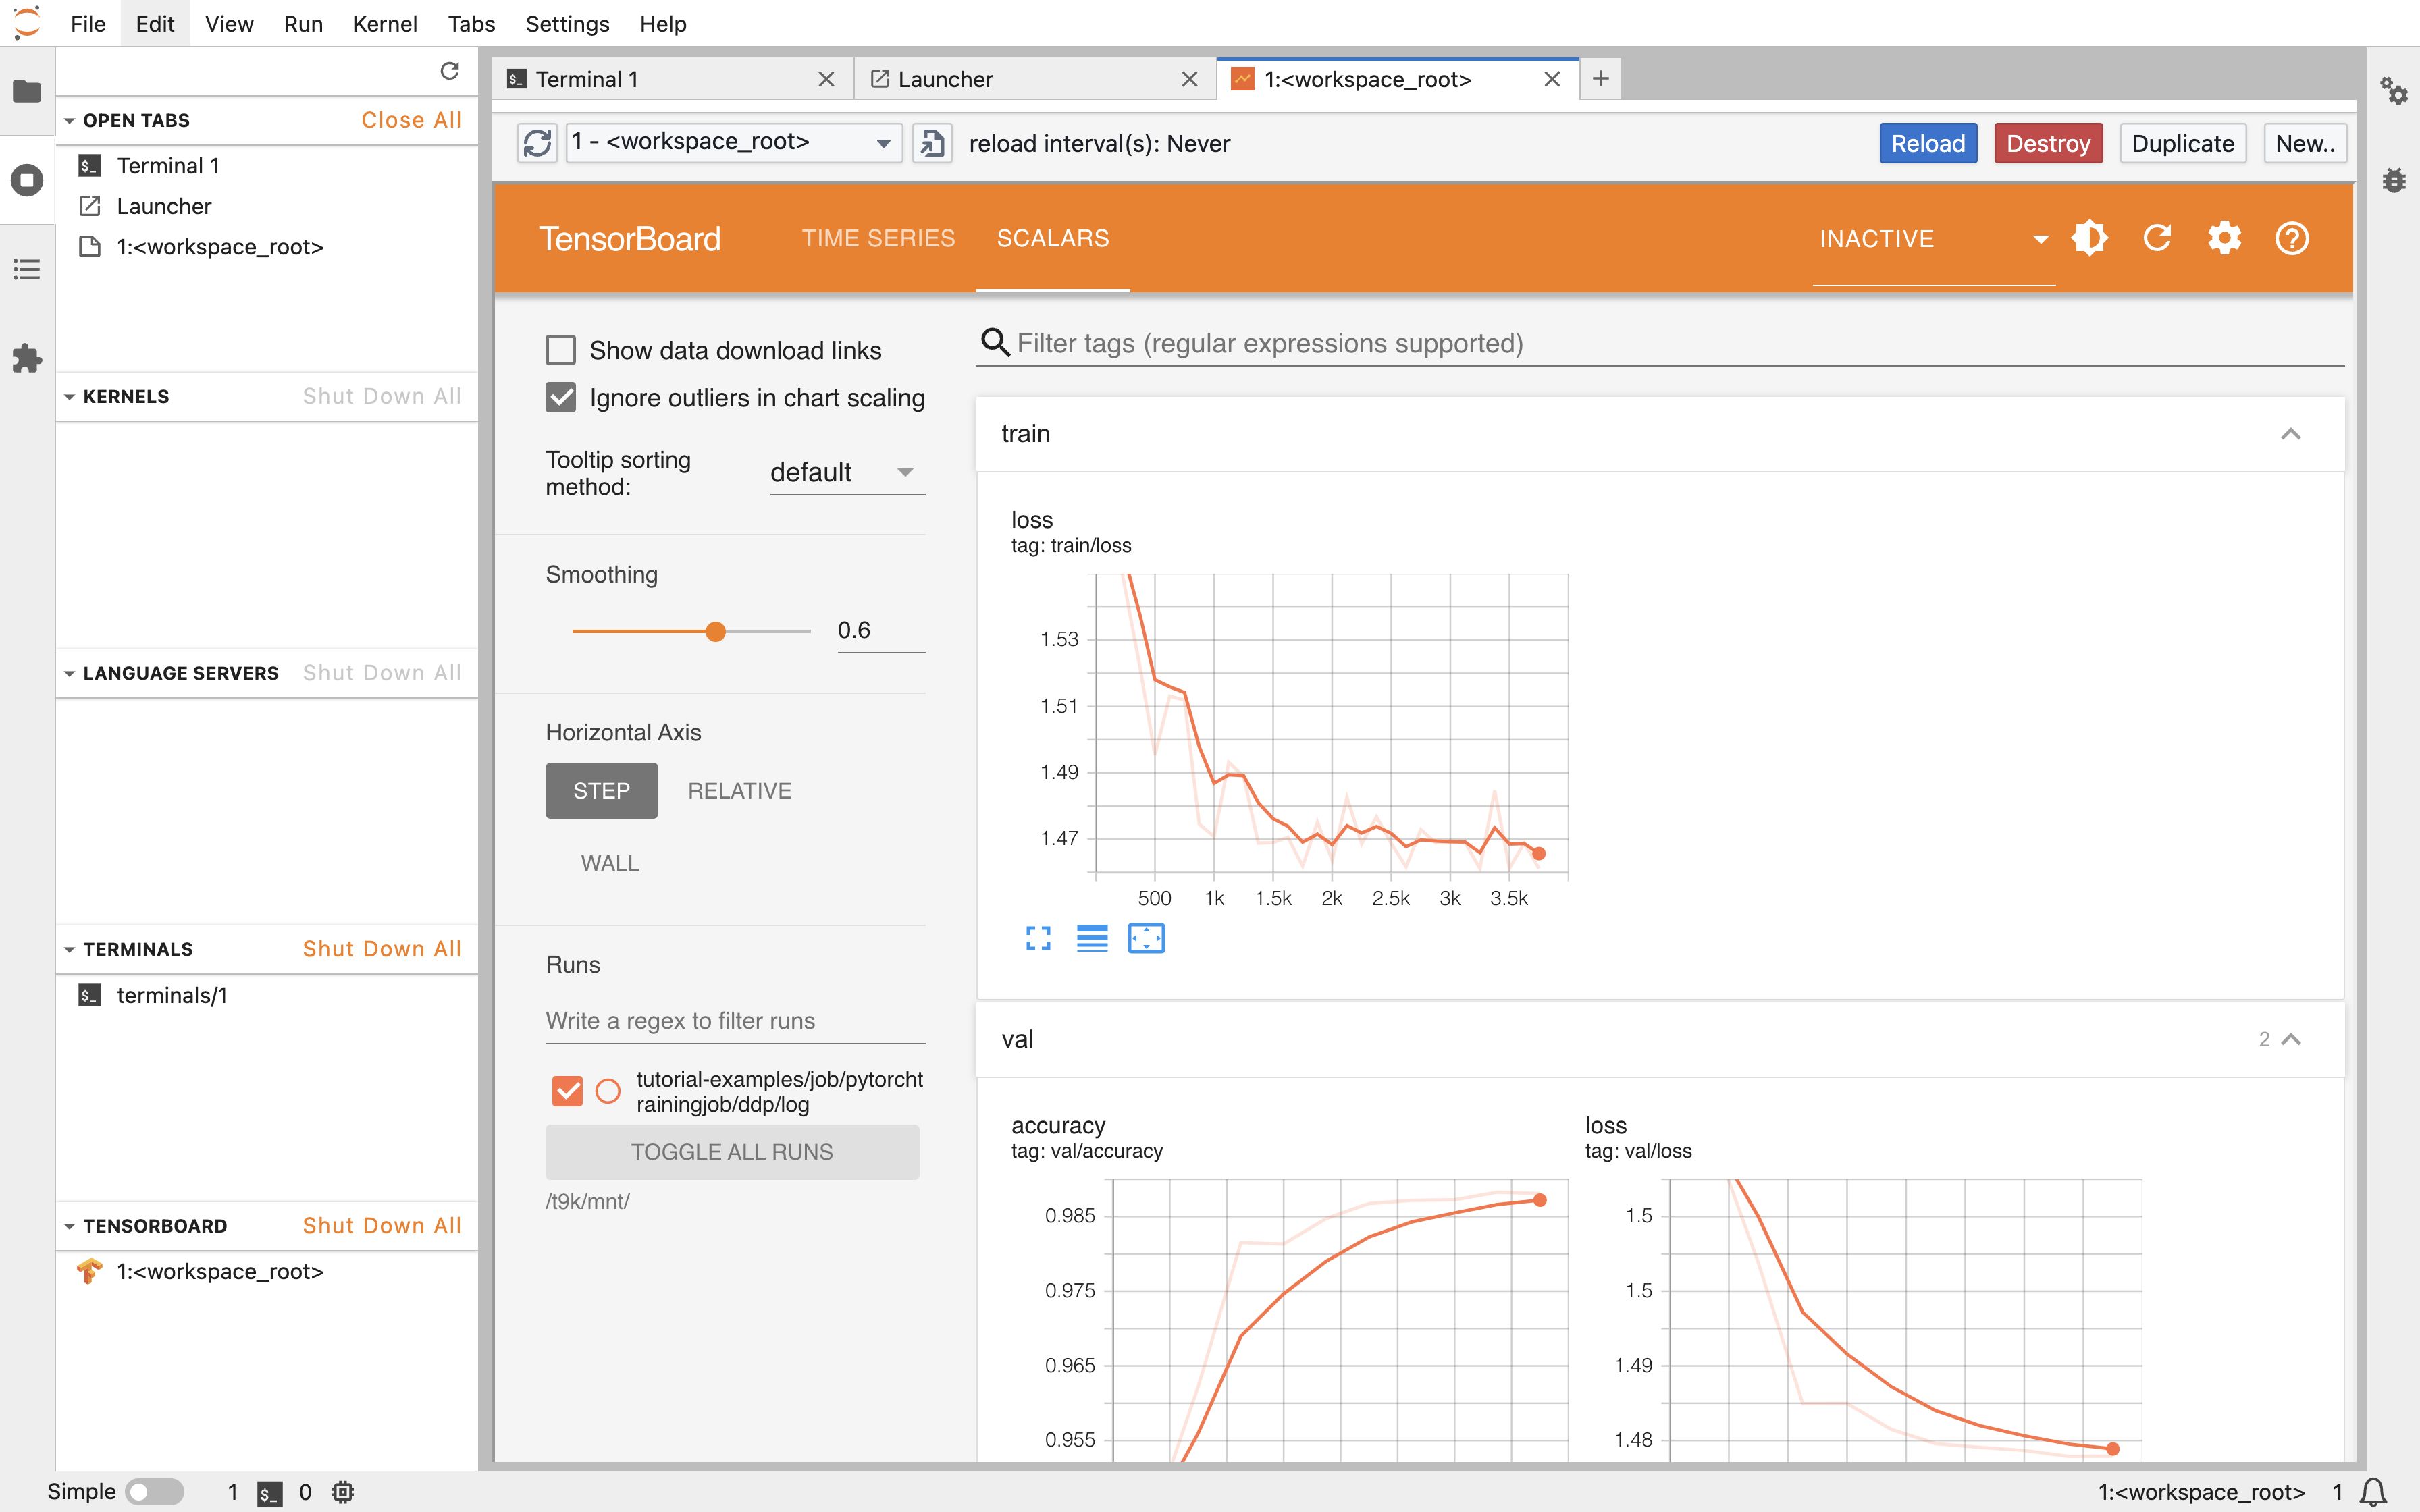The image size is (2420, 1512).
Task: Open the Debugger bug icon in right sidebar
Action: (x=2394, y=180)
